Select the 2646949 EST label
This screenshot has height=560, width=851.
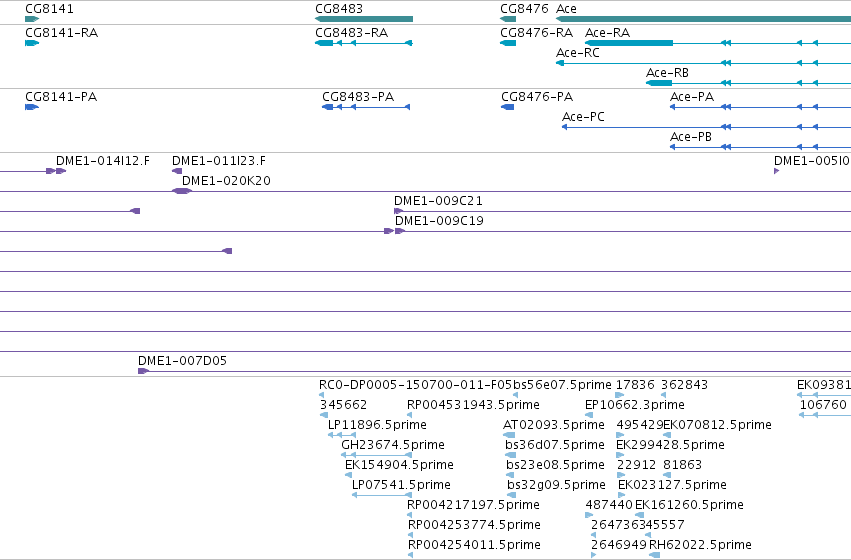[618, 545]
